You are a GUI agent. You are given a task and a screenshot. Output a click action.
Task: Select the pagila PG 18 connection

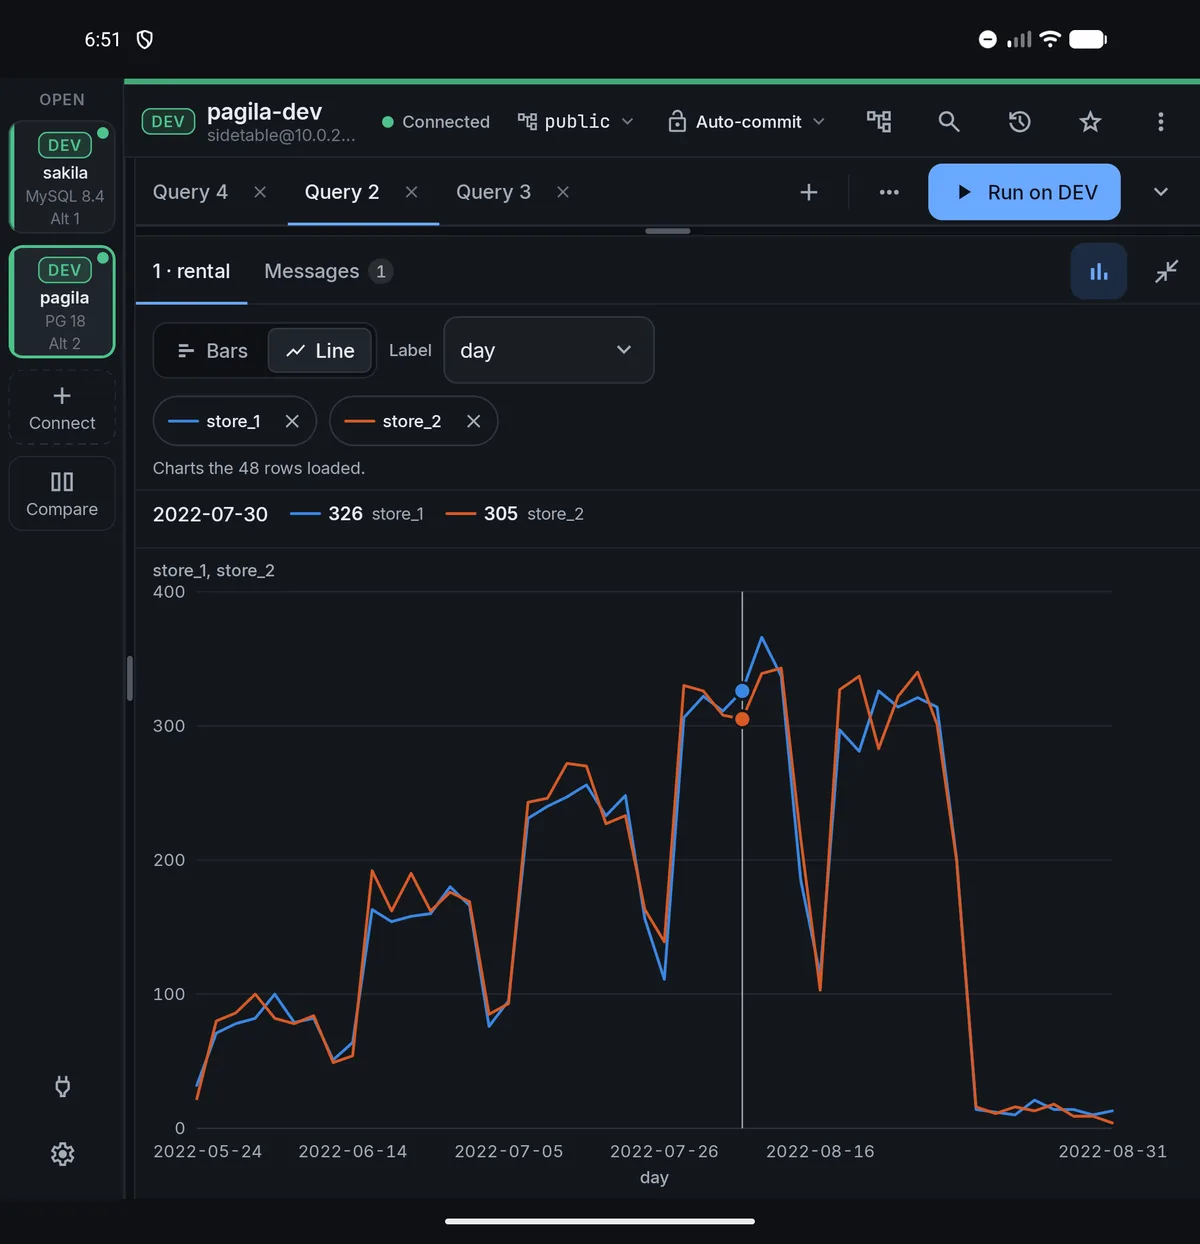(x=63, y=302)
